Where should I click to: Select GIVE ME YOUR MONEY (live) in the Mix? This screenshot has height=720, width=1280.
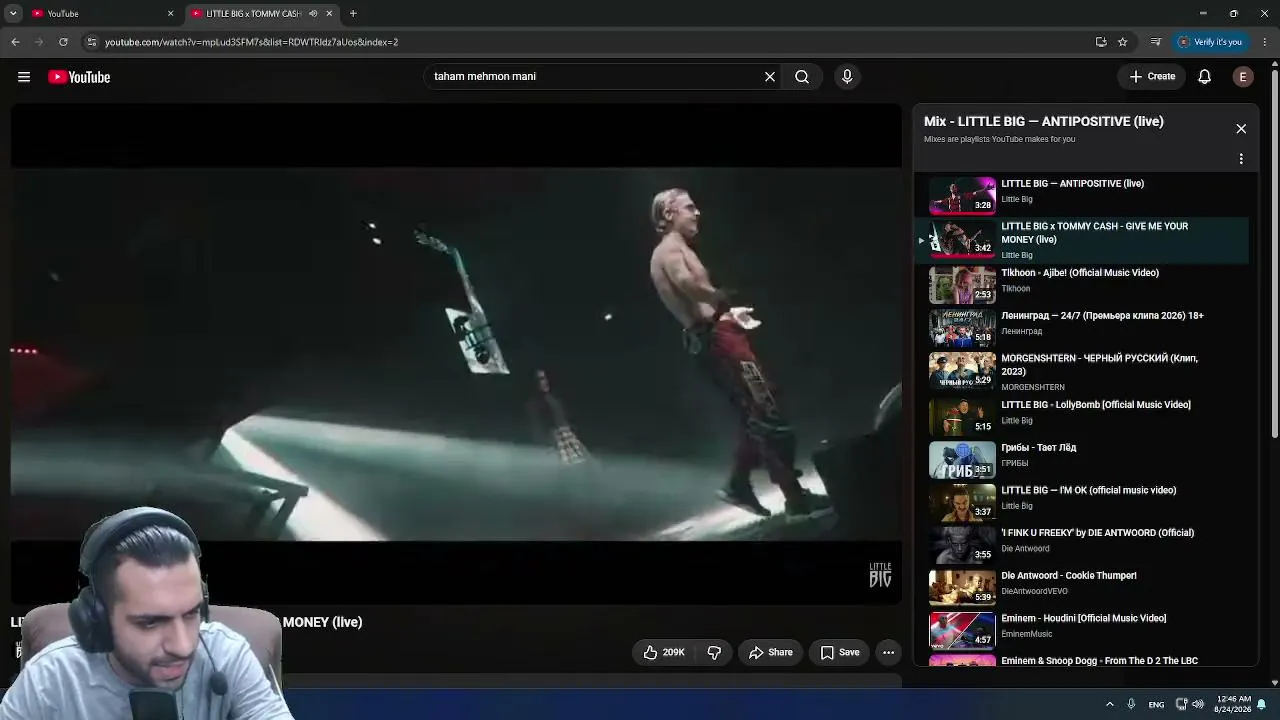coord(1083,240)
